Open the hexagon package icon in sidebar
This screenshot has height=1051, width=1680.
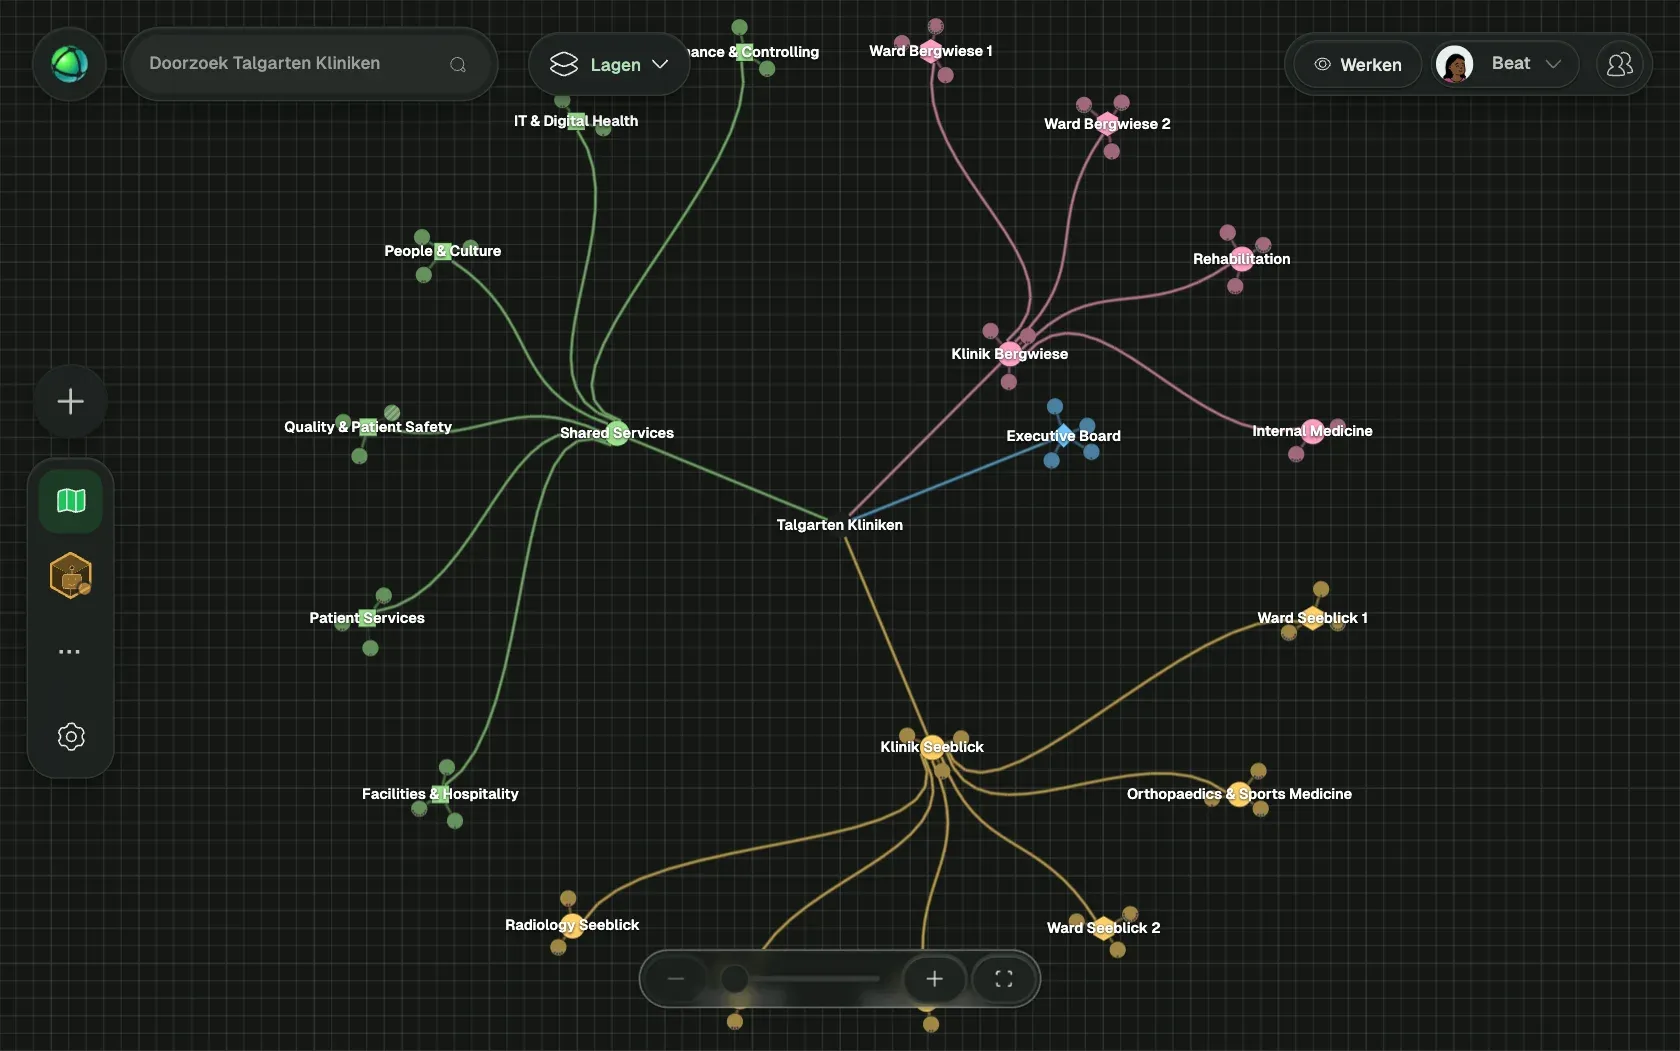(x=70, y=575)
